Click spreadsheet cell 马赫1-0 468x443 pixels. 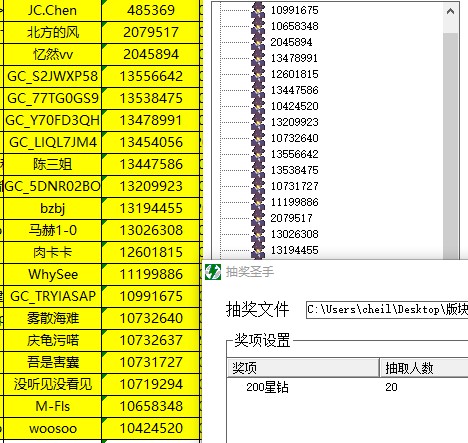point(52,230)
